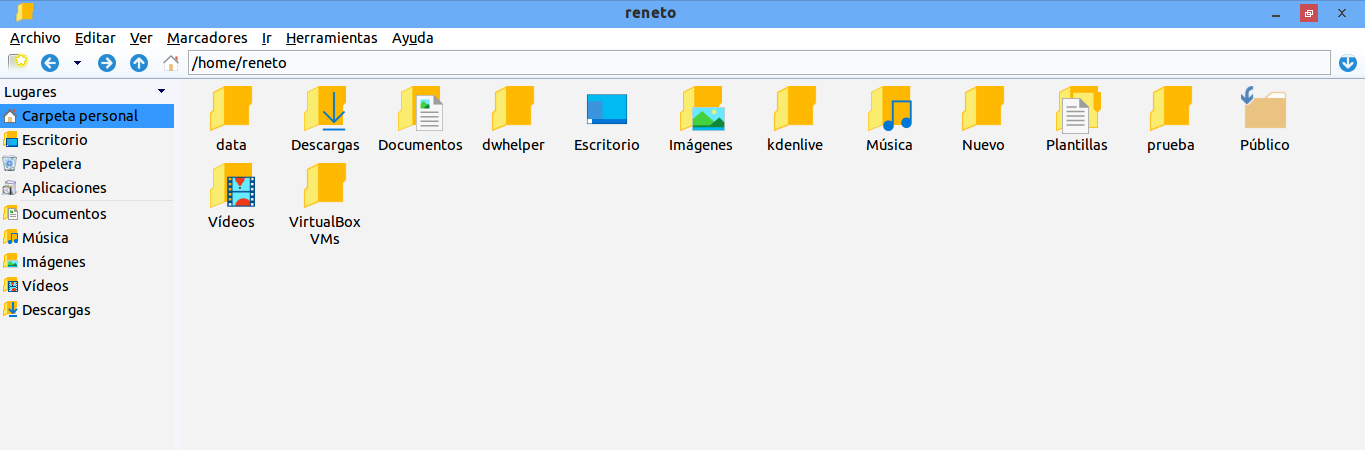1365x450 pixels.
Task: Go to parent folder with up arrow
Action: point(139,63)
